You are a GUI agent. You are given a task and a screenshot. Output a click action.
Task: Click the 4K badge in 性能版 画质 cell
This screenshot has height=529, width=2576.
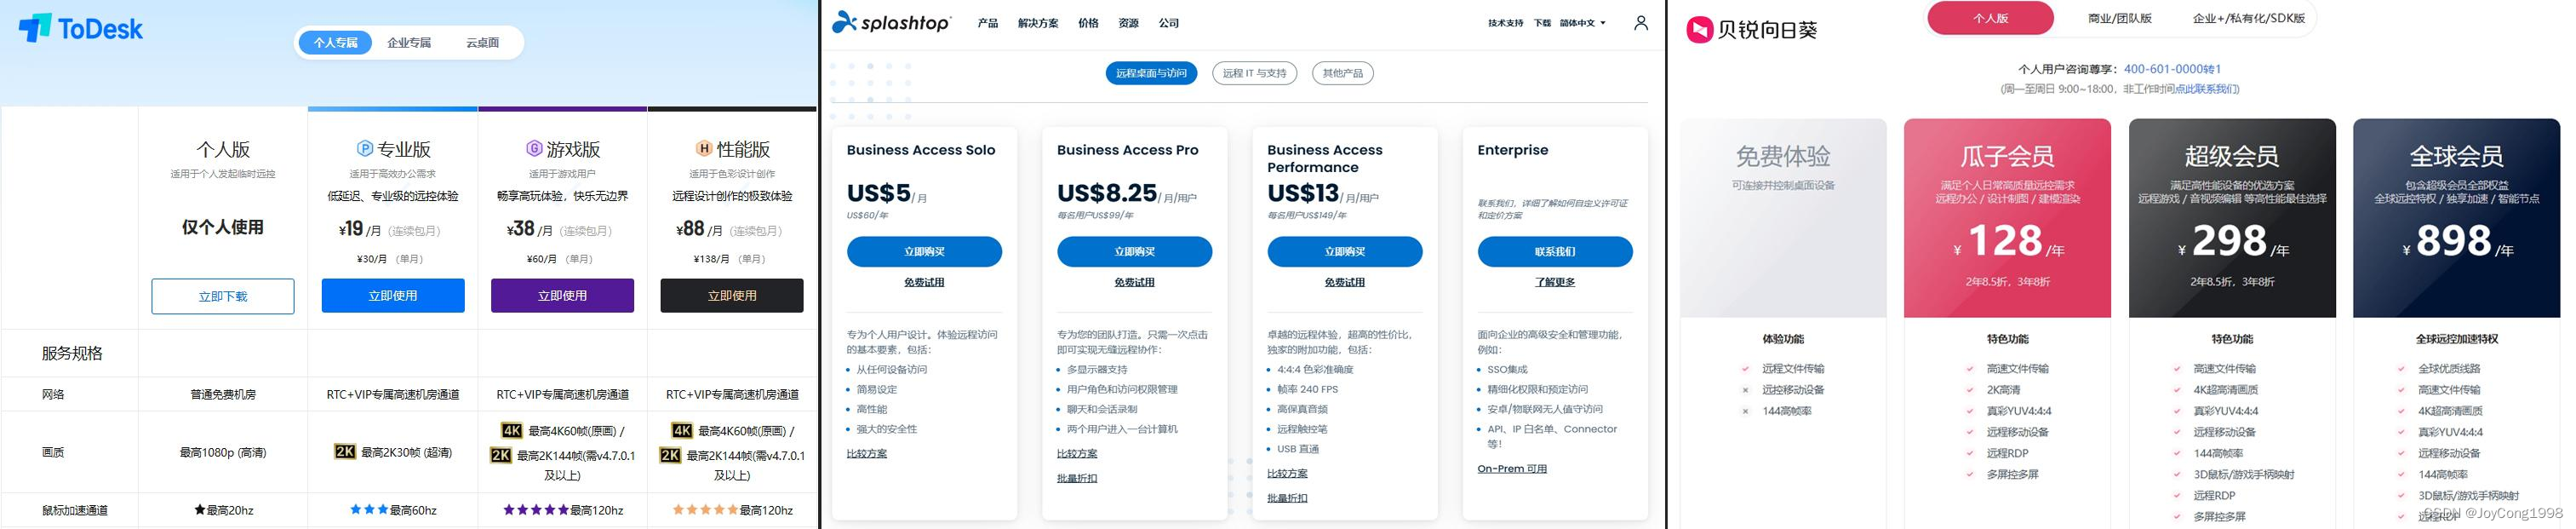682,431
